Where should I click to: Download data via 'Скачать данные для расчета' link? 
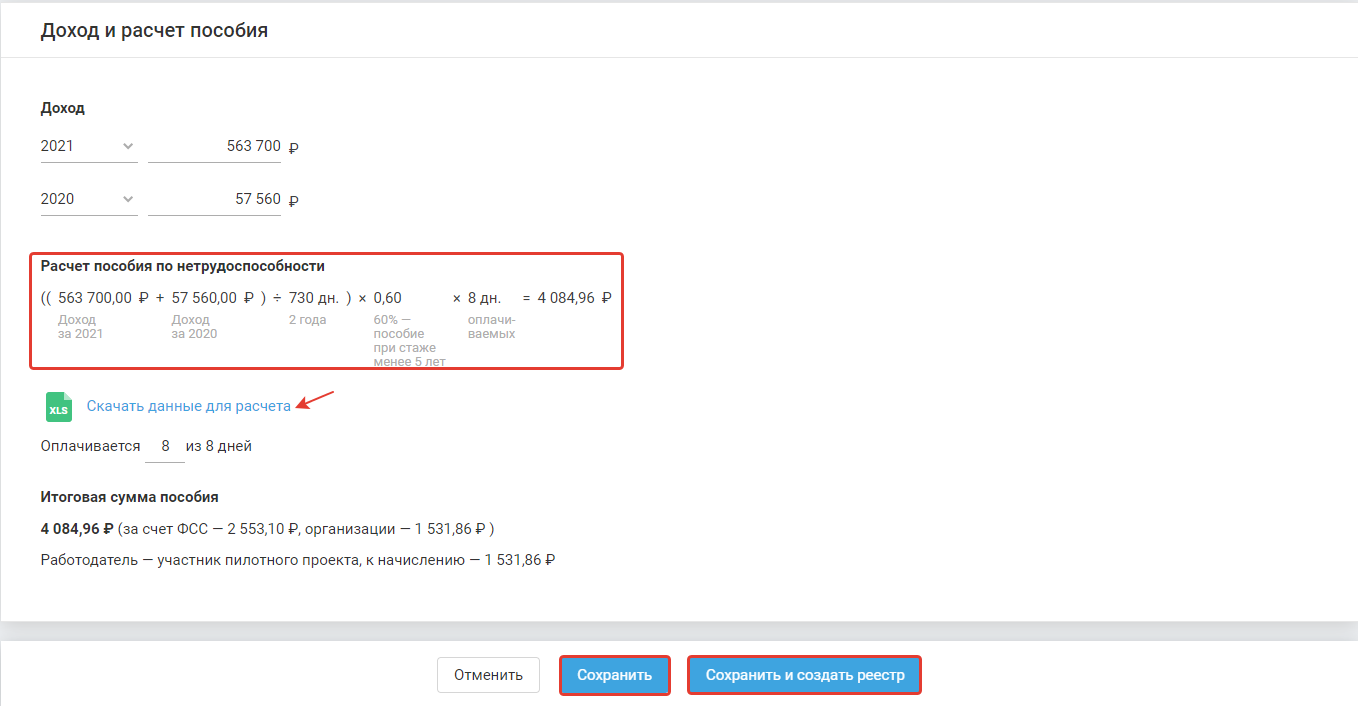click(189, 406)
